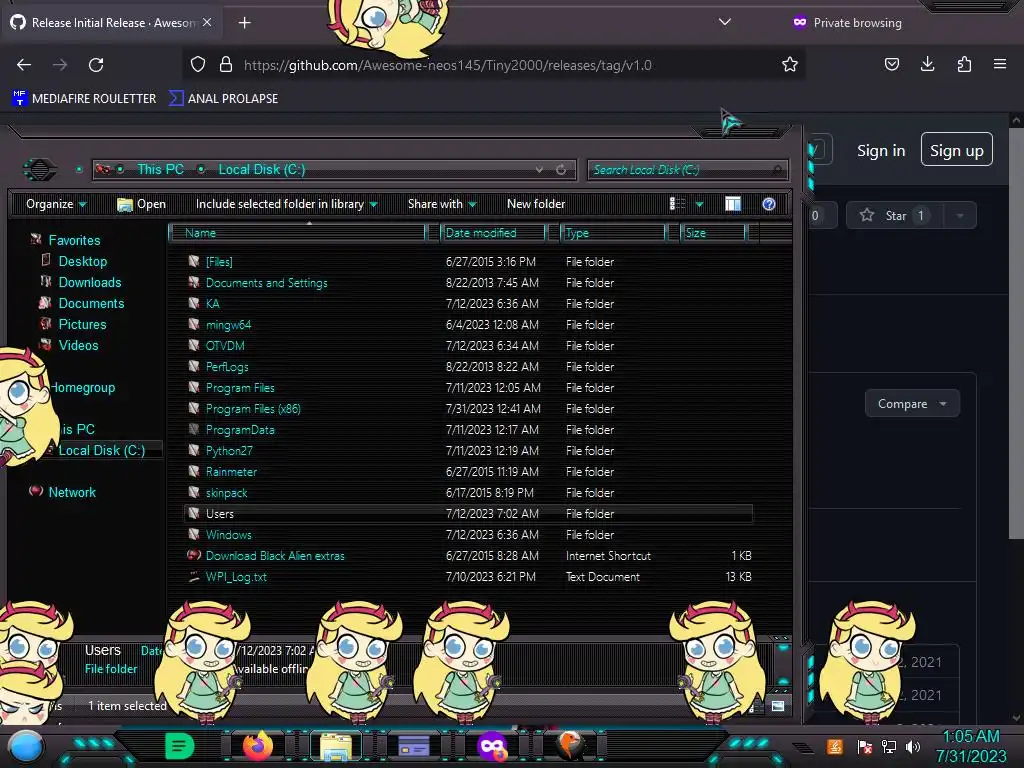Viewport: 1024px width, 768px height.
Task: Open the second bookmarks toolbar item
Action: pos(223,99)
